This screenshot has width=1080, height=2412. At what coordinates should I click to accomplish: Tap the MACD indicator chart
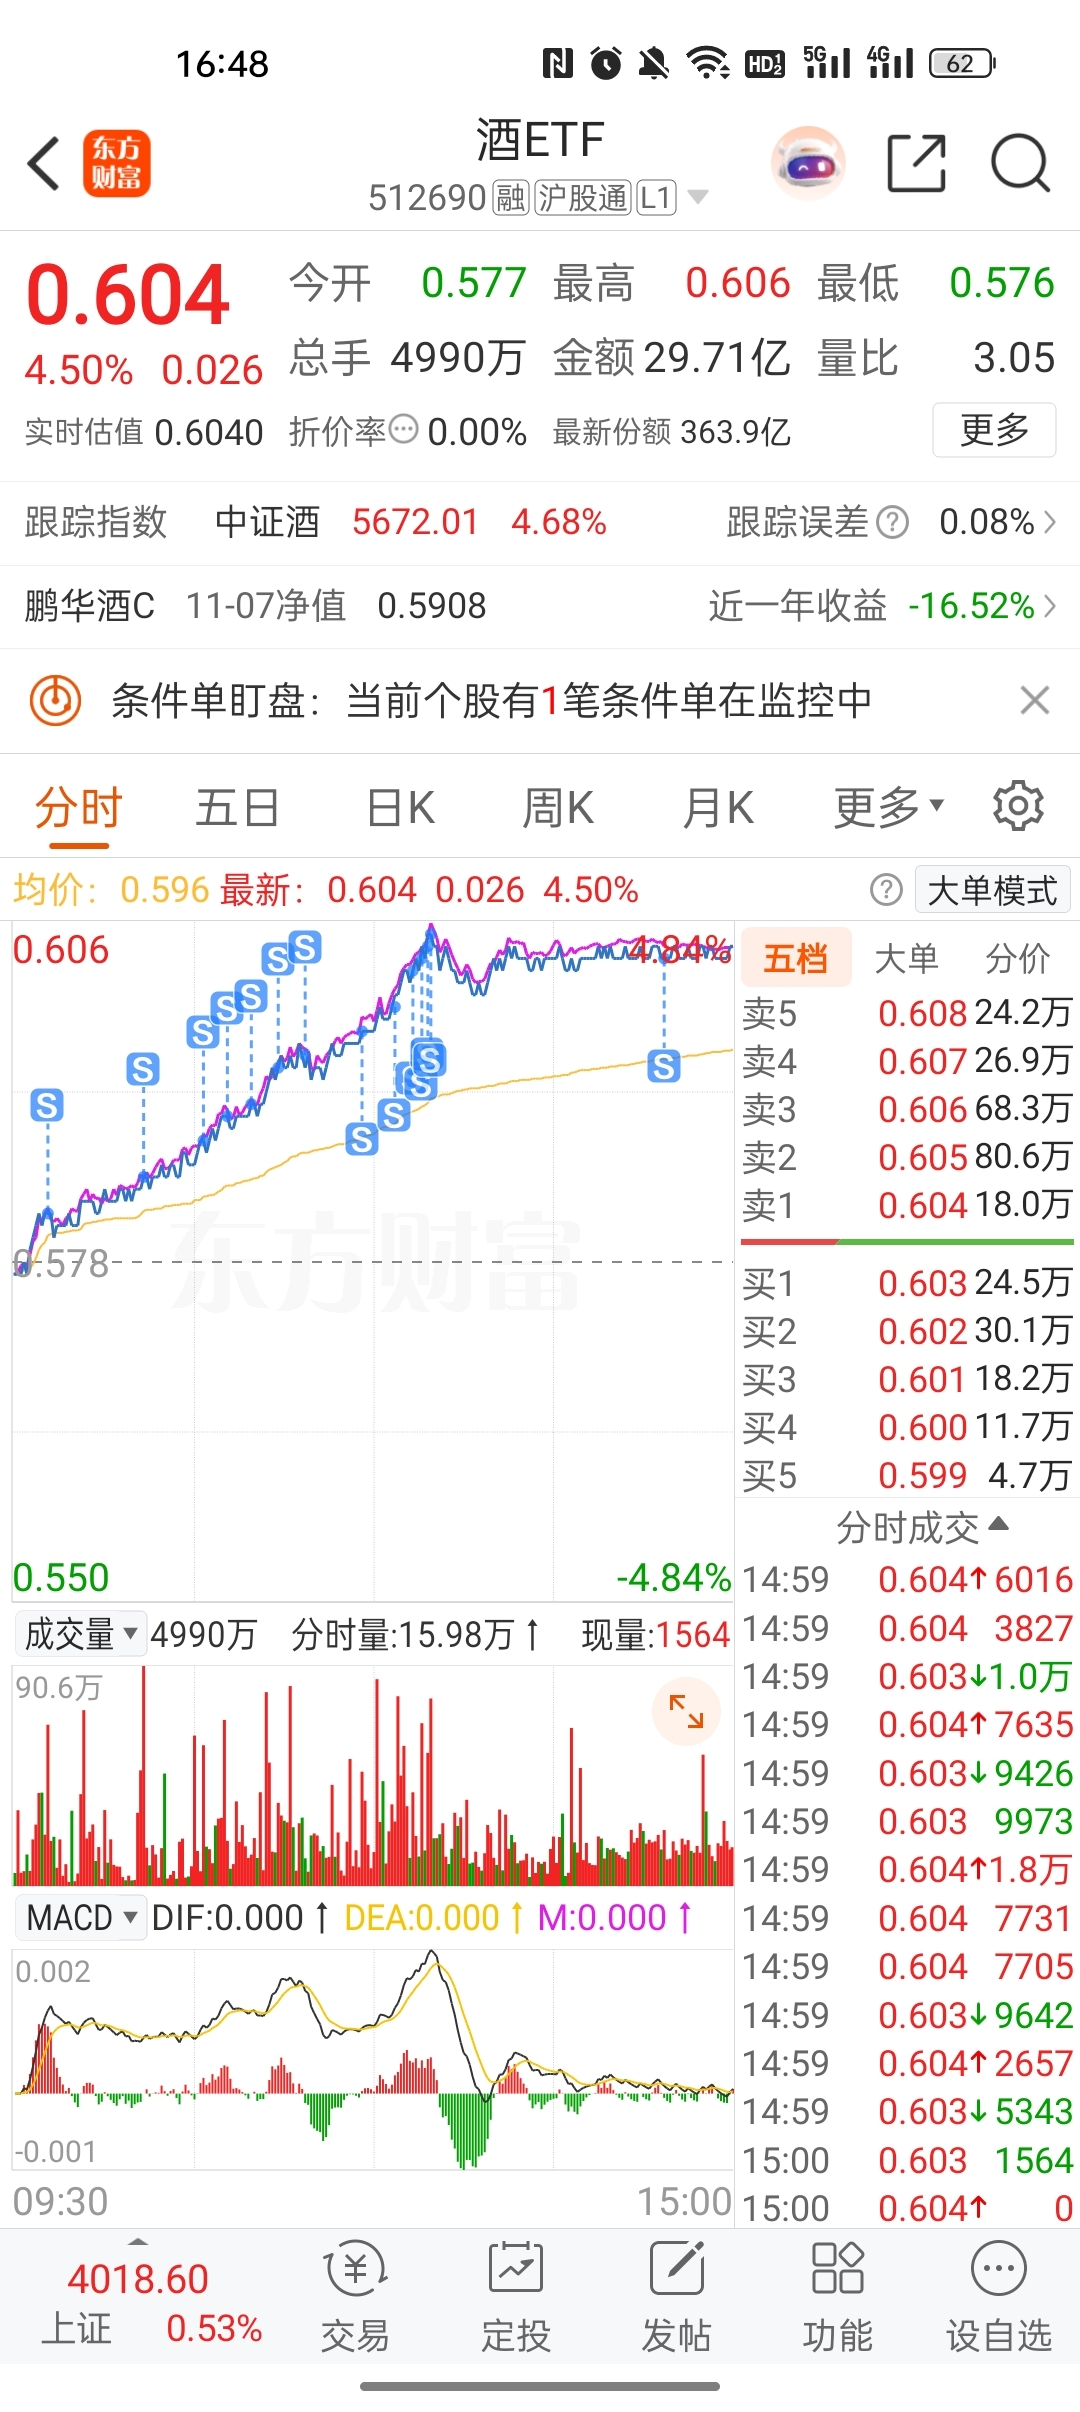click(373, 2058)
